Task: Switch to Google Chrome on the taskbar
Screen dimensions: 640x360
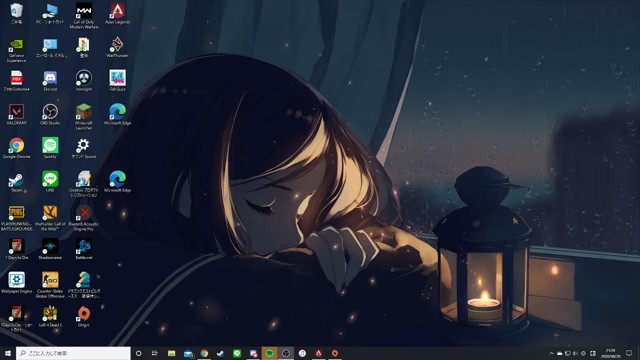Action: pos(204,353)
